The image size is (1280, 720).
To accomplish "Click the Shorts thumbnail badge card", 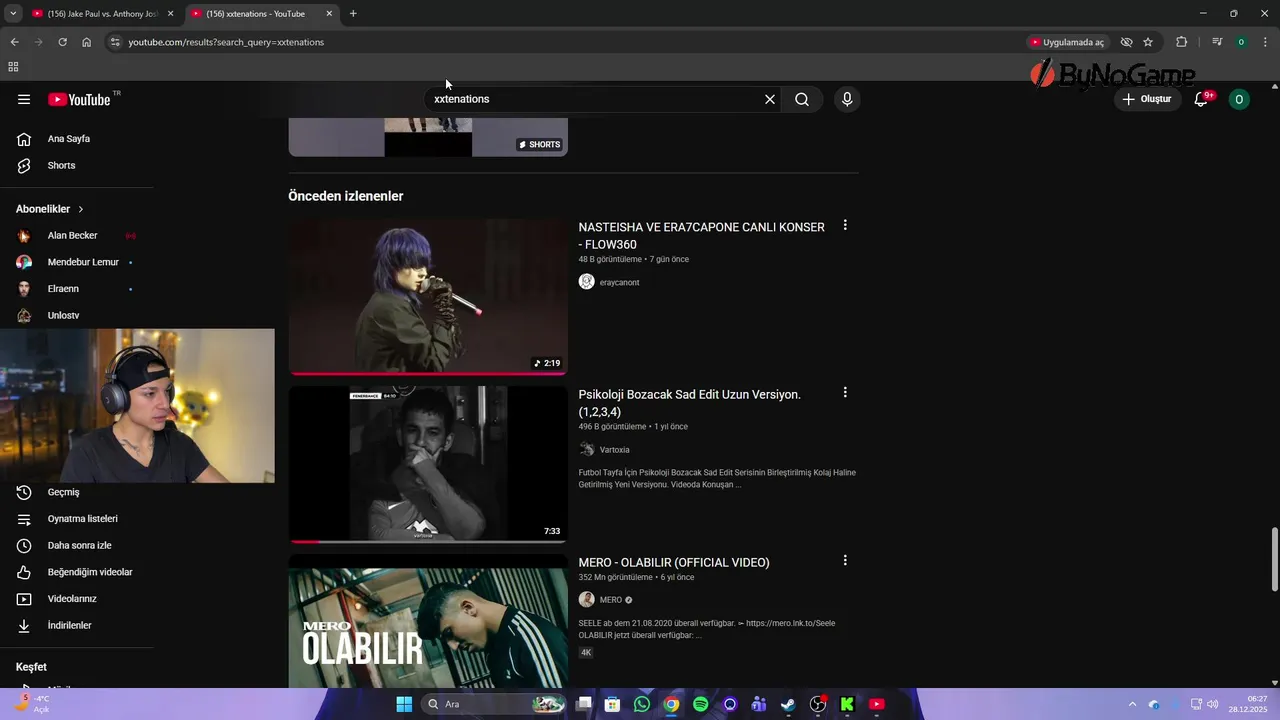I will click(428, 137).
